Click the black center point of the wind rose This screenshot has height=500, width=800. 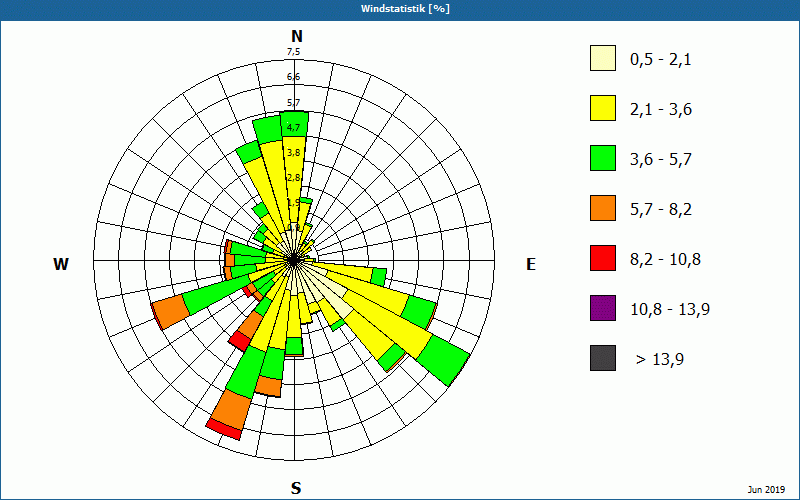click(x=293, y=260)
